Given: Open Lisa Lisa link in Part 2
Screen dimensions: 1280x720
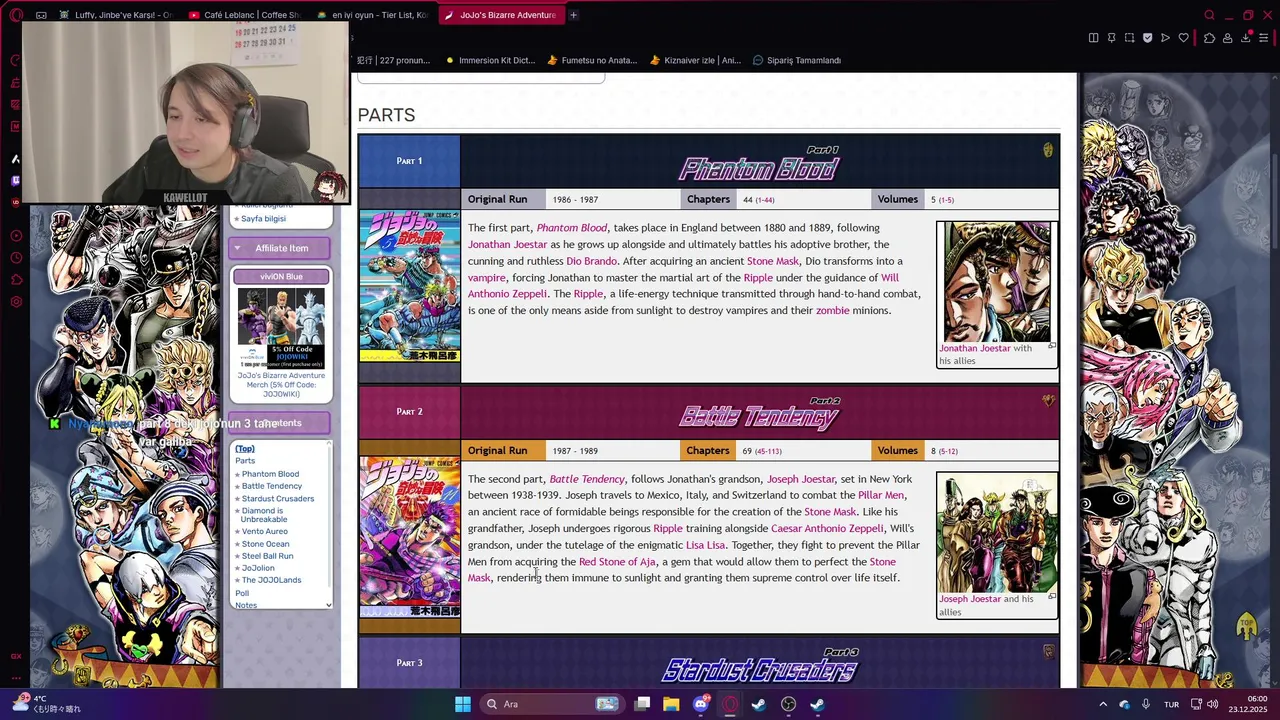Looking at the screenshot, I should pyautogui.click(x=706, y=545).
